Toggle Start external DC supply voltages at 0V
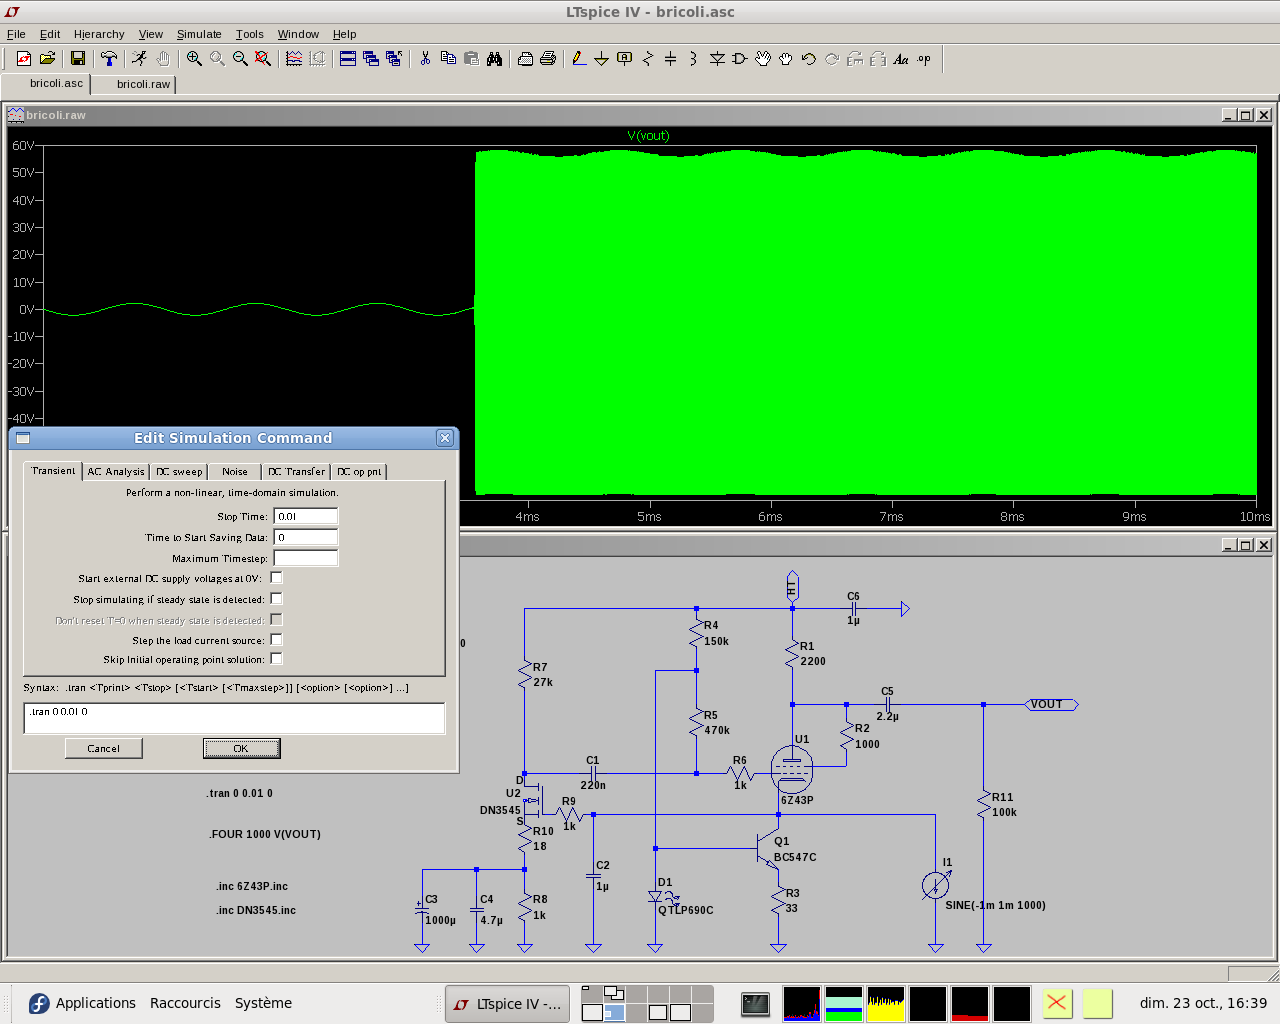The image size is (1280, 1024). [276, 578]
